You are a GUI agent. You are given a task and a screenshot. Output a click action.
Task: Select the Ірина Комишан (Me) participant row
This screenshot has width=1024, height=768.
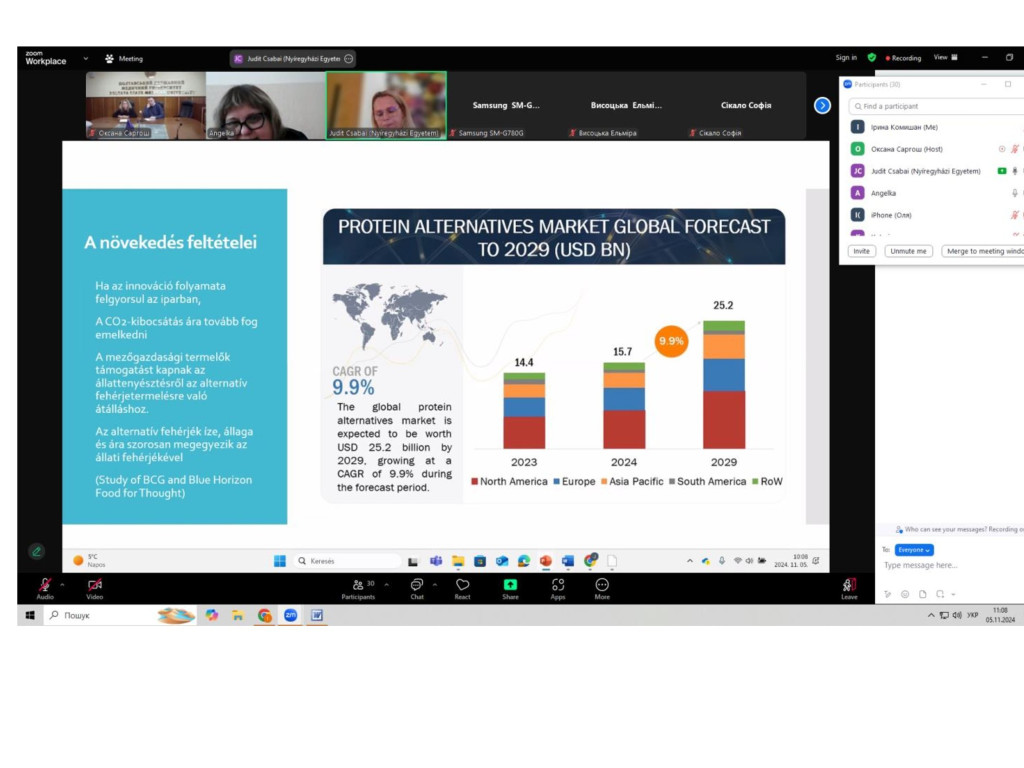pos(934,127)
